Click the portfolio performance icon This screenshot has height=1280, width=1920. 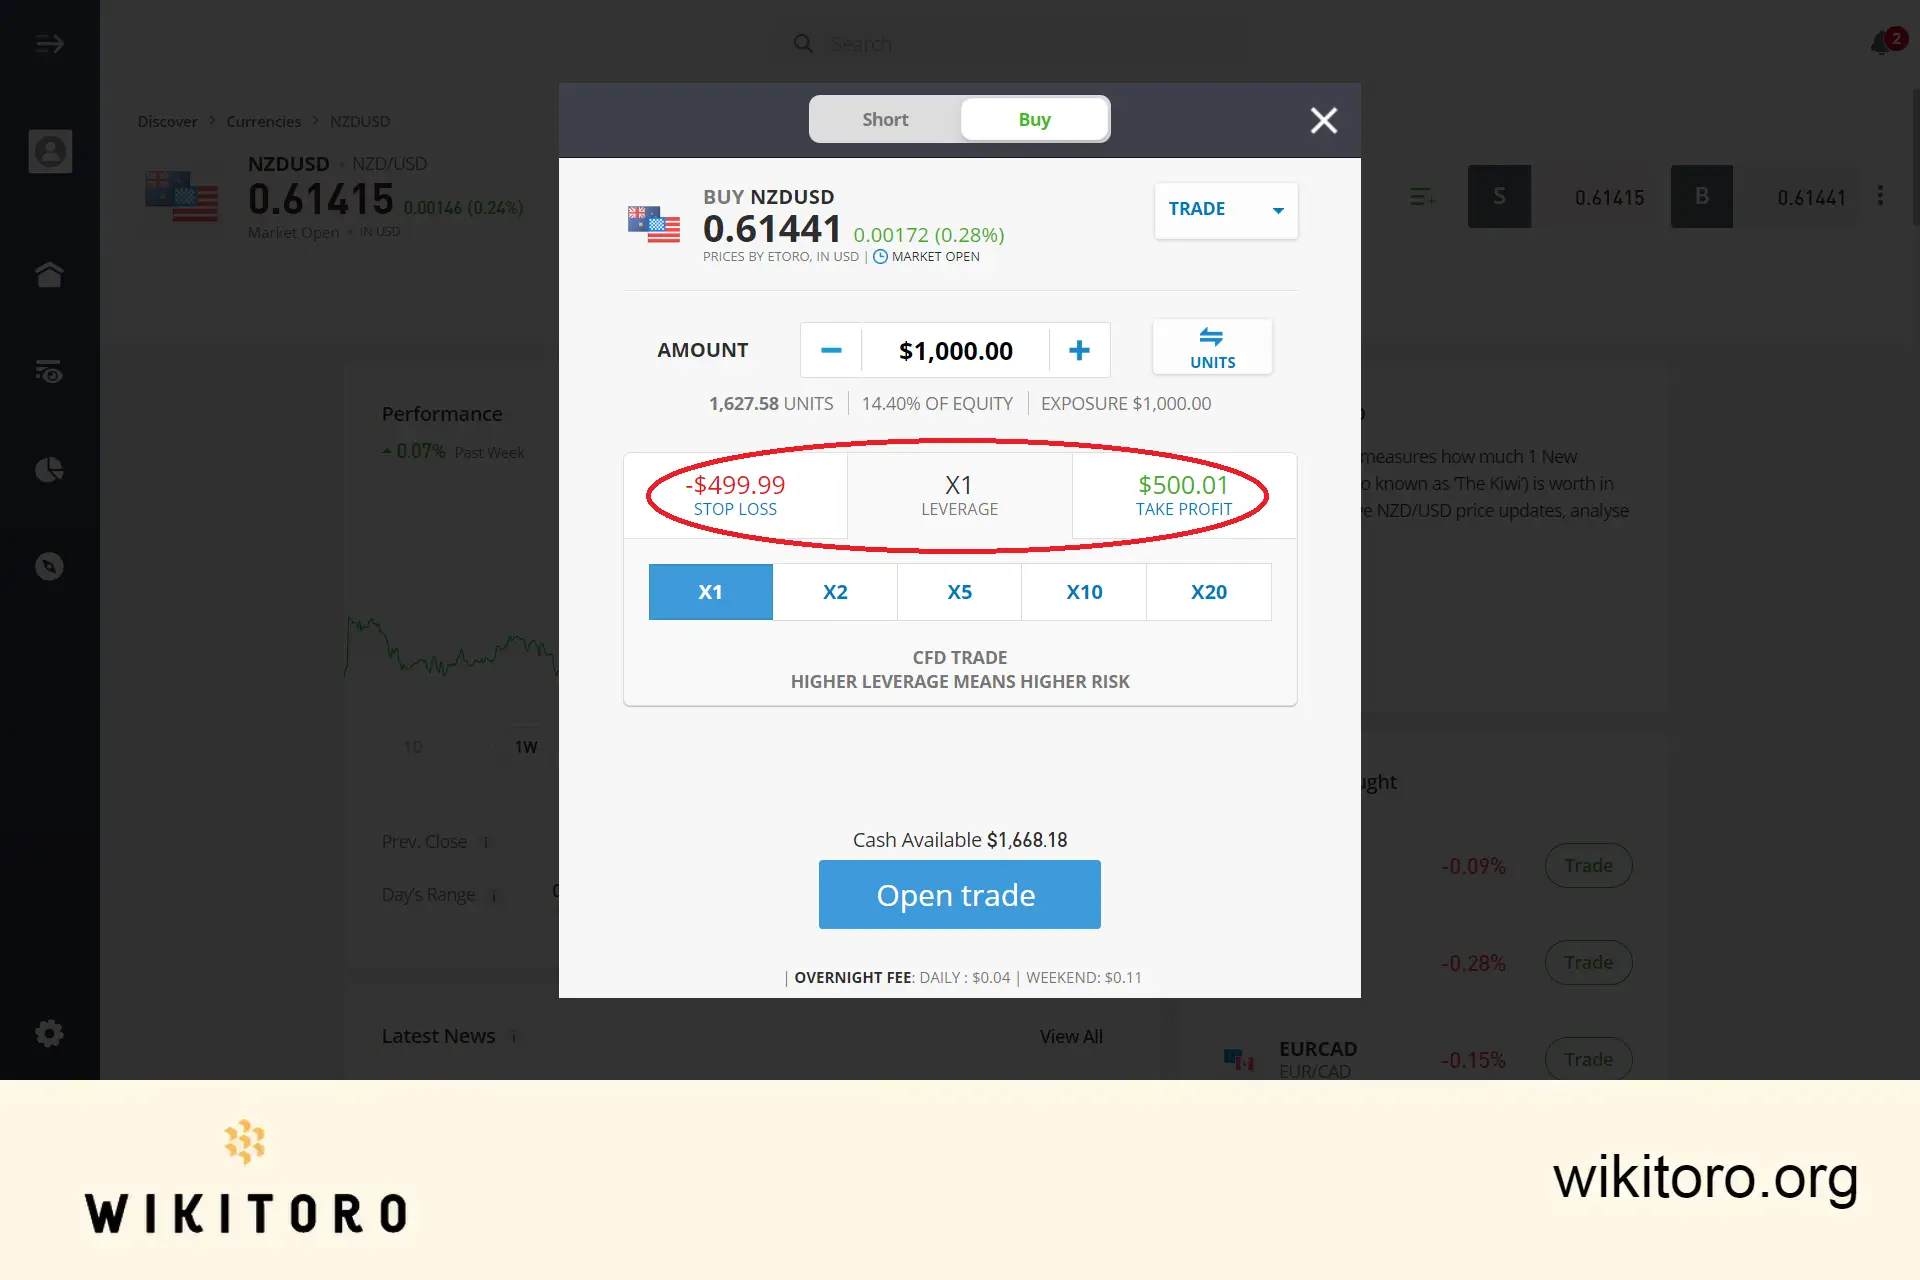50,469
